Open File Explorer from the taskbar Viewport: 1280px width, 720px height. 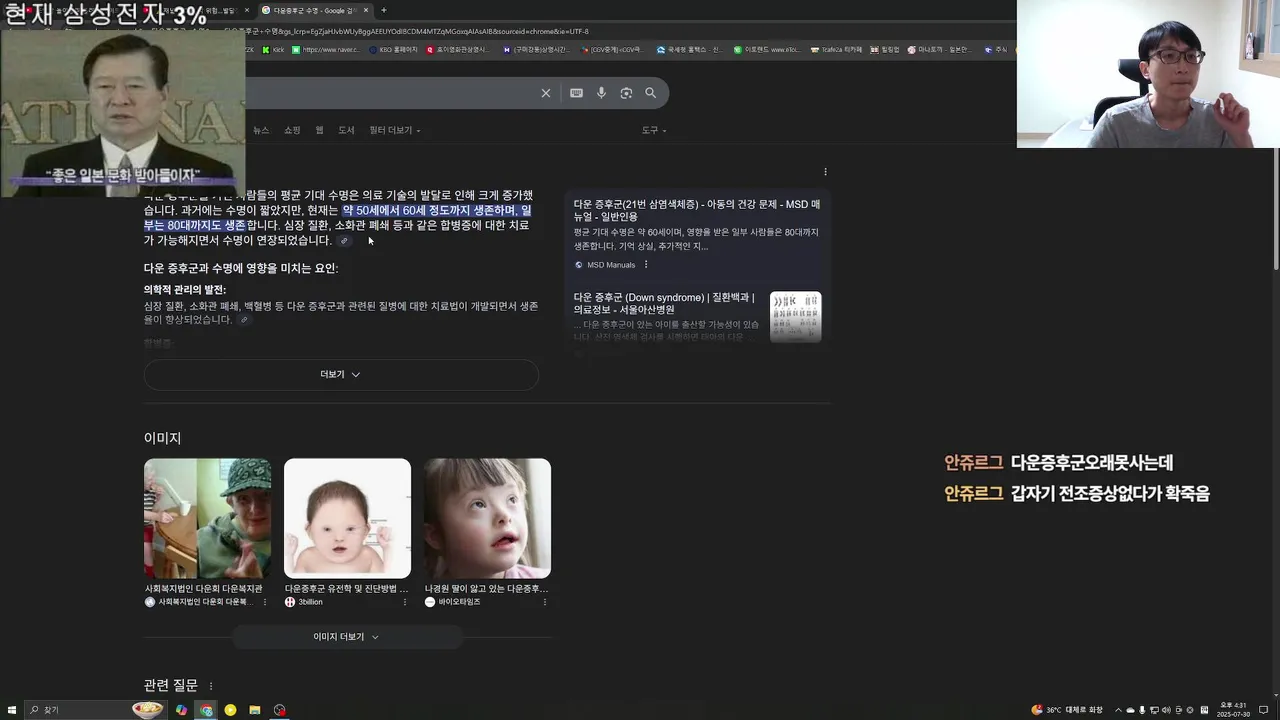[255, 710]
